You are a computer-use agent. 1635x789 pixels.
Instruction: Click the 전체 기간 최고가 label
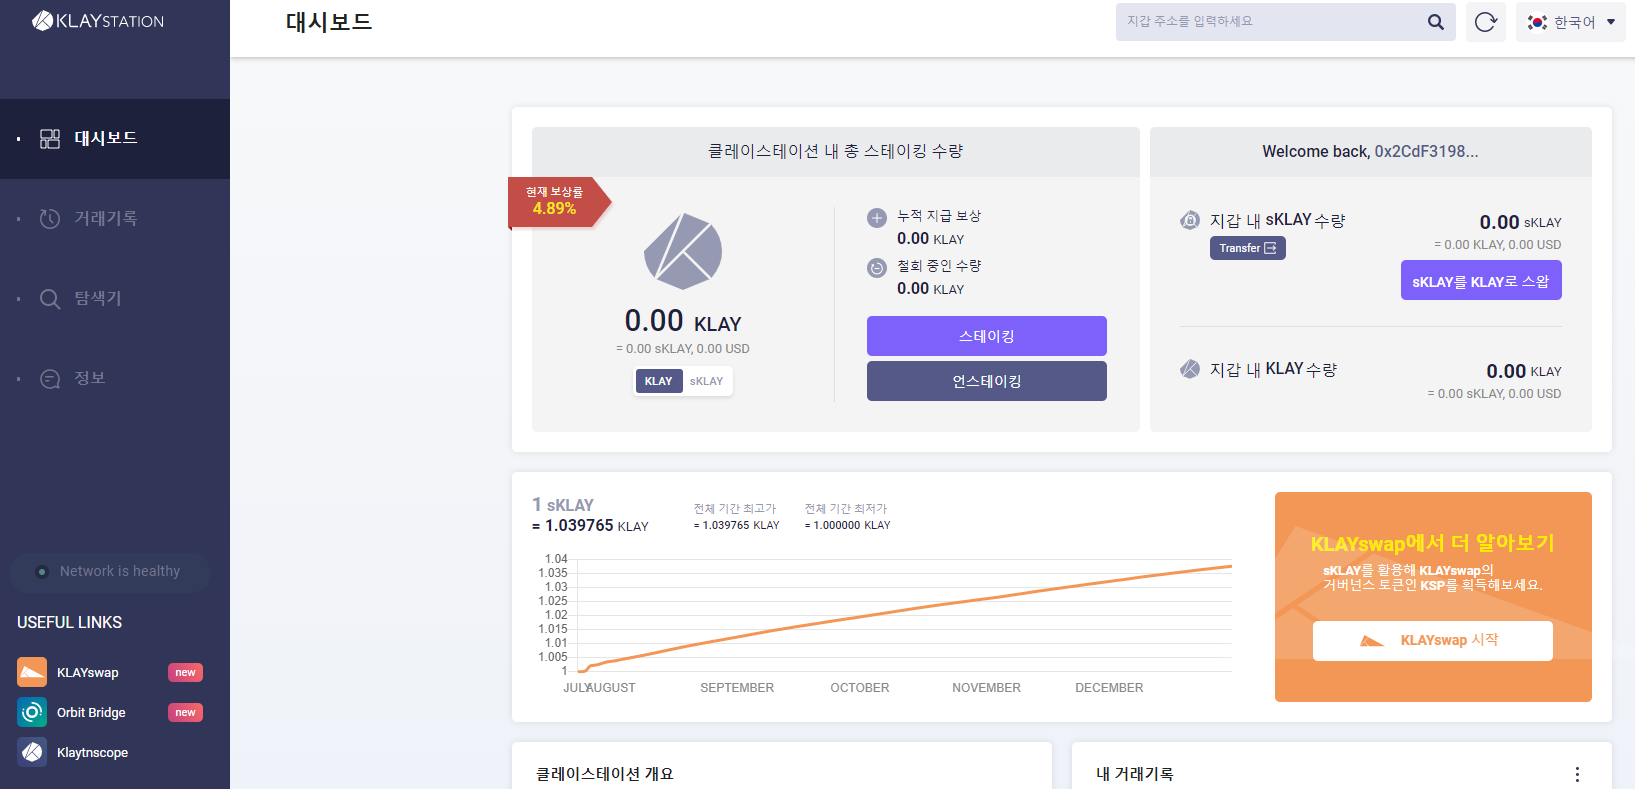735,509
